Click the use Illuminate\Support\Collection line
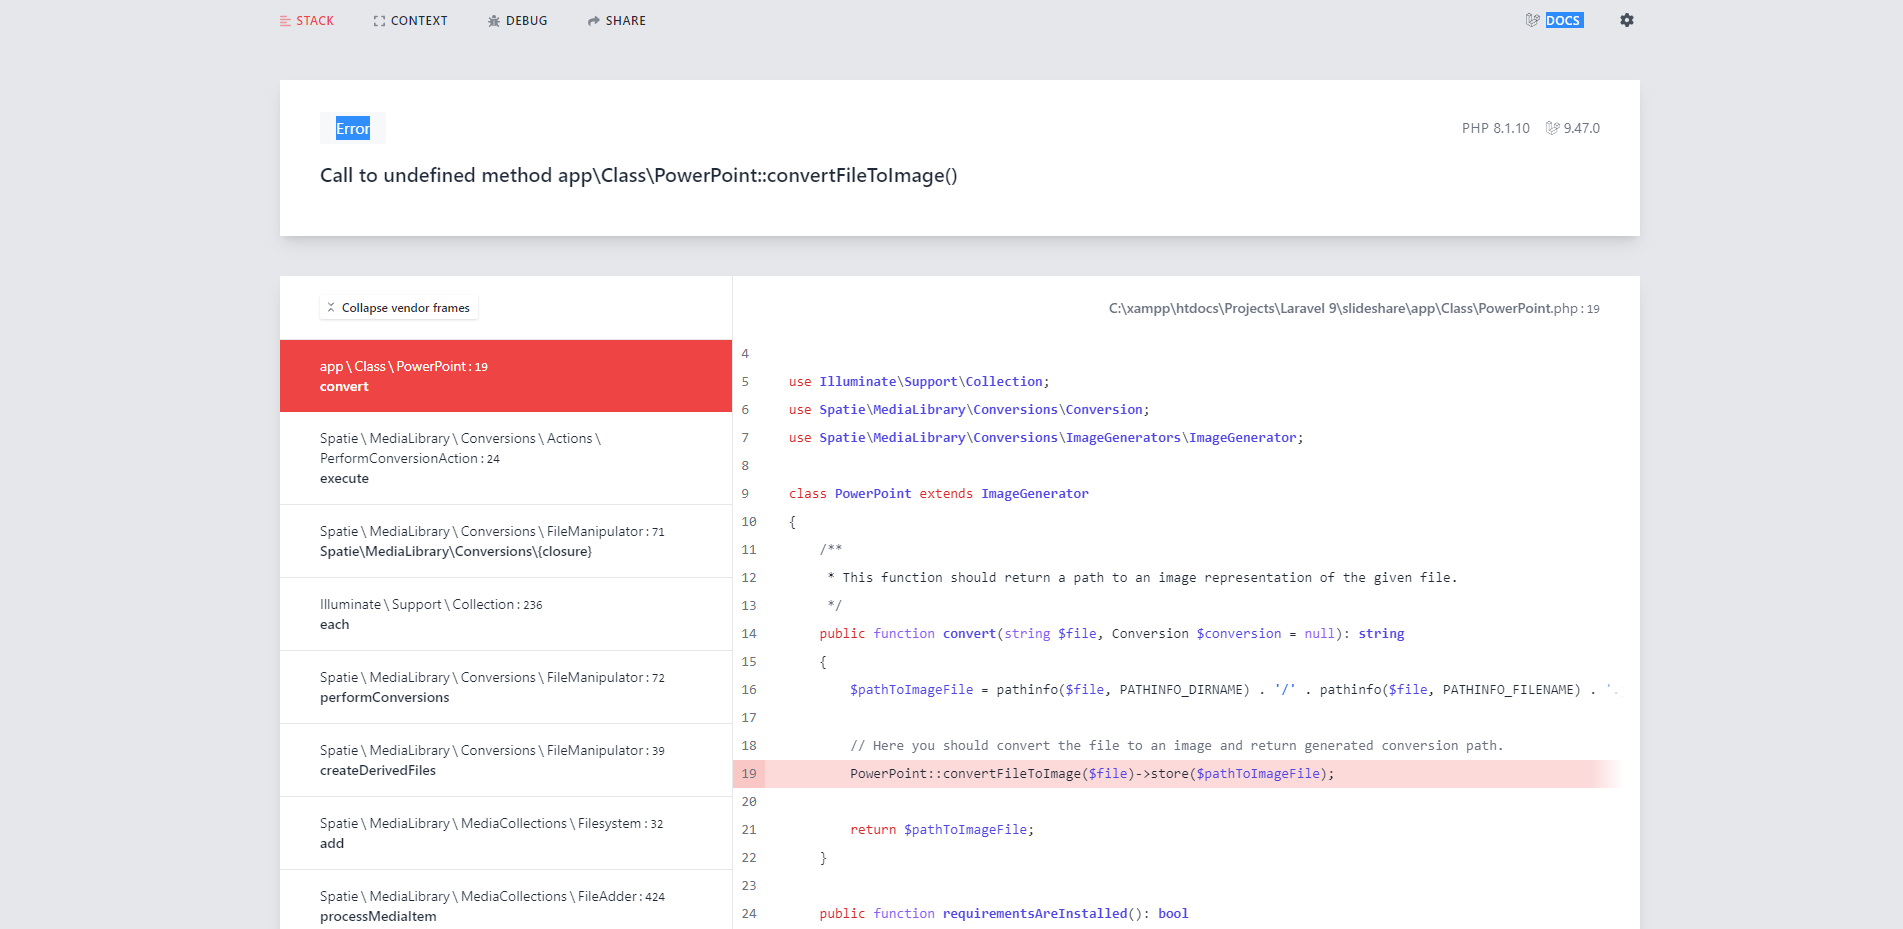This screenshot has width=1903, height=929. [919, 382]
